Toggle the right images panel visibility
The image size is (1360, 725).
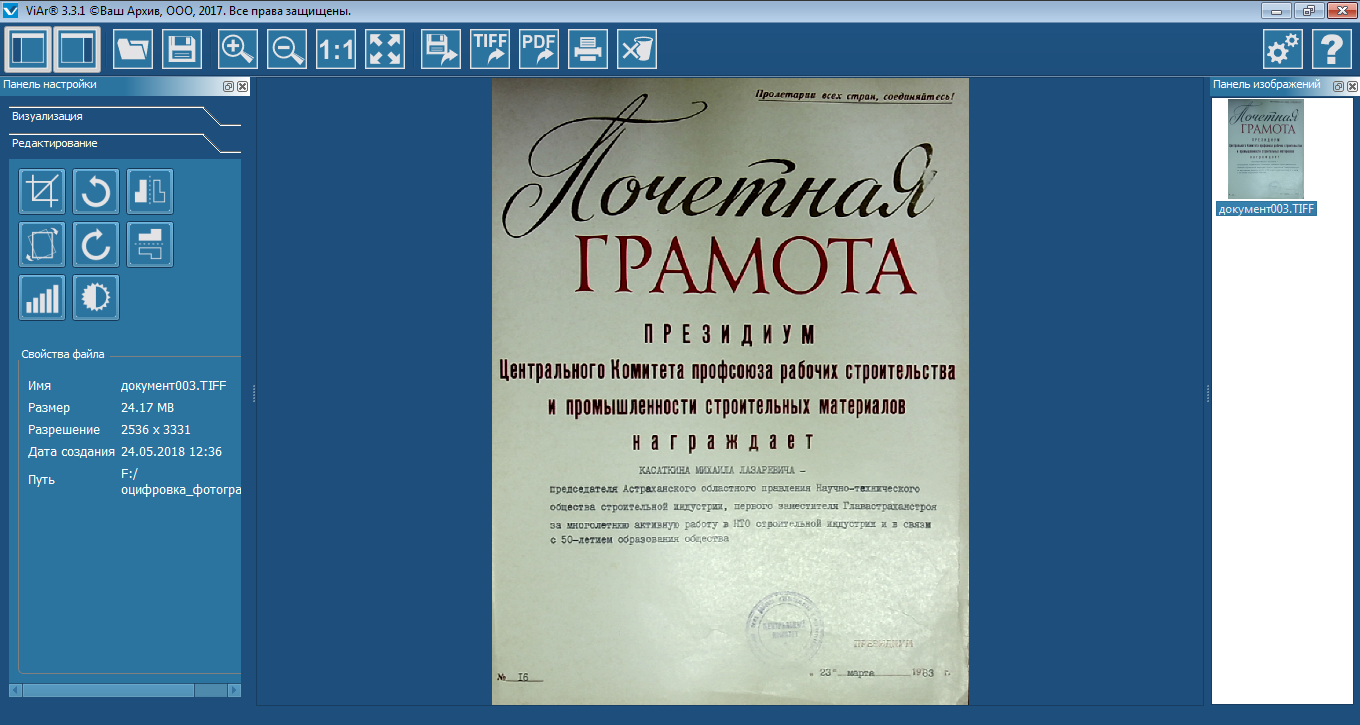point(77,49)
